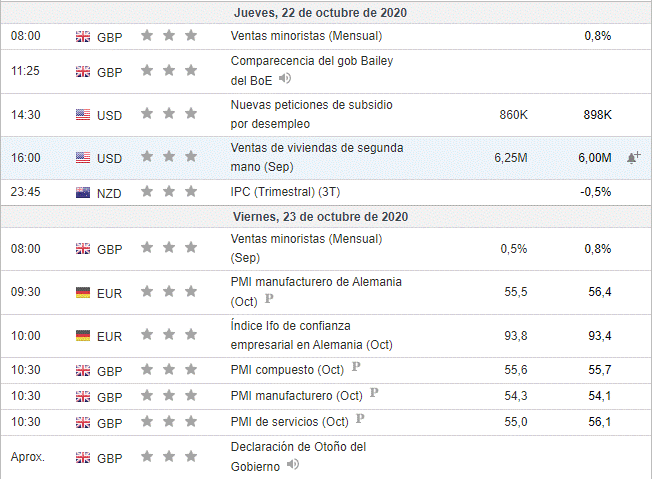Click the US flag on Nuevas peticiones row
Viewport: 652px width, 479px height.
(83, 115)
